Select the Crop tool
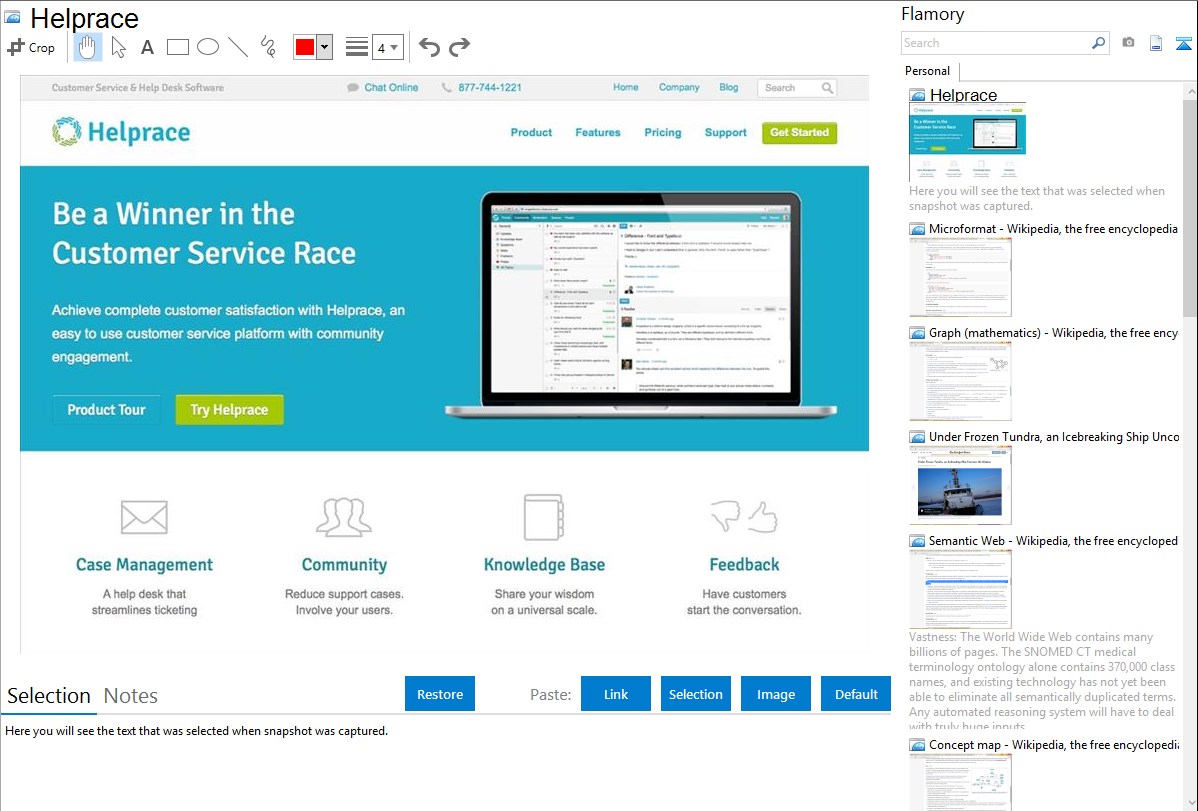 coord(31,47)
